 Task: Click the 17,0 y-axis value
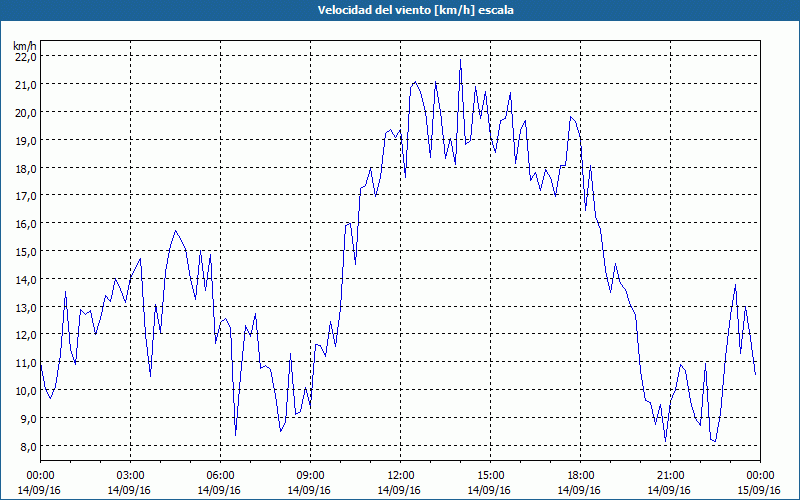(25, 196)
